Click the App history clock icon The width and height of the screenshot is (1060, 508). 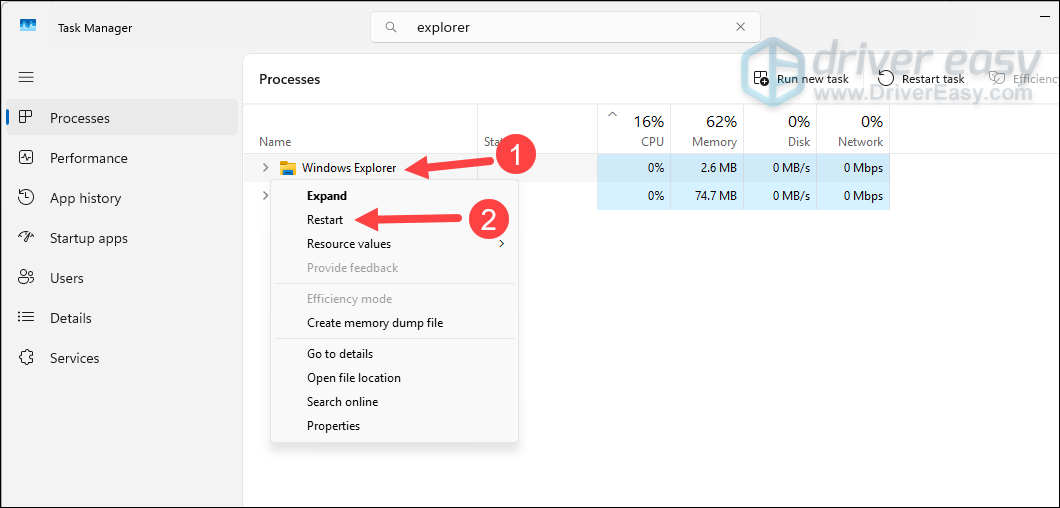(26, 198)
